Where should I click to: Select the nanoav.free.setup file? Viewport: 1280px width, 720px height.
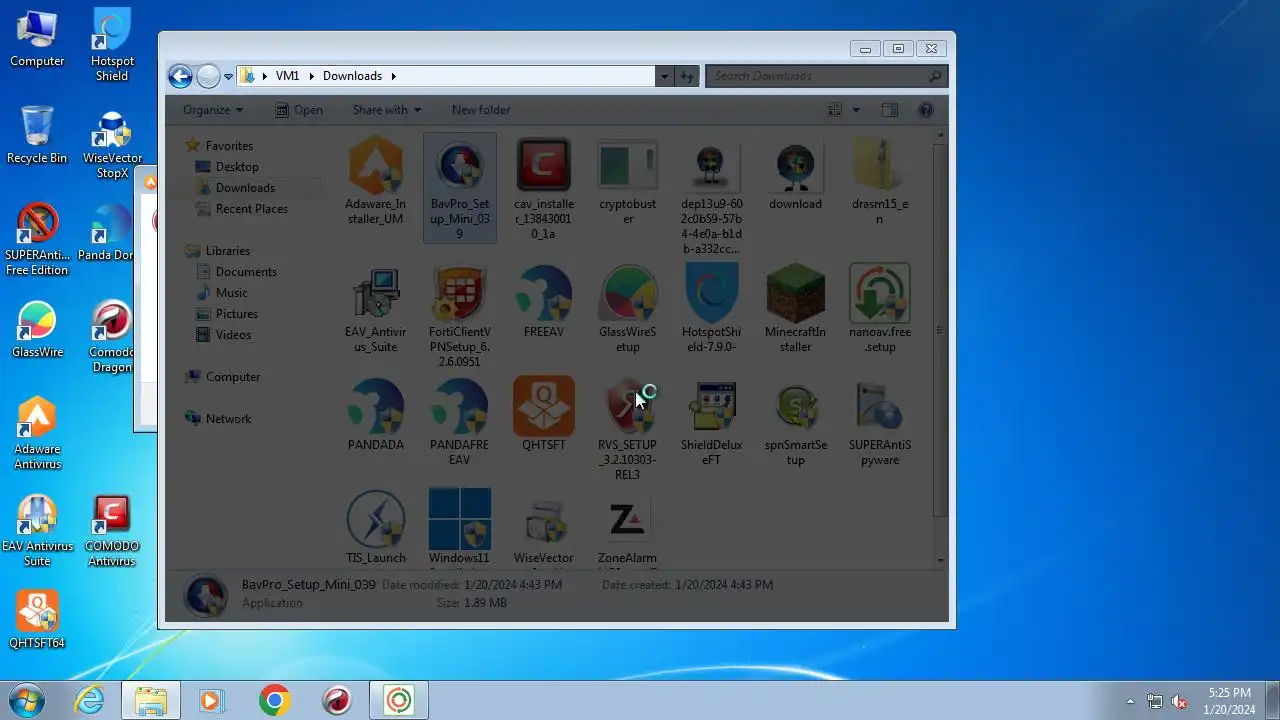[x=880, y=311]
